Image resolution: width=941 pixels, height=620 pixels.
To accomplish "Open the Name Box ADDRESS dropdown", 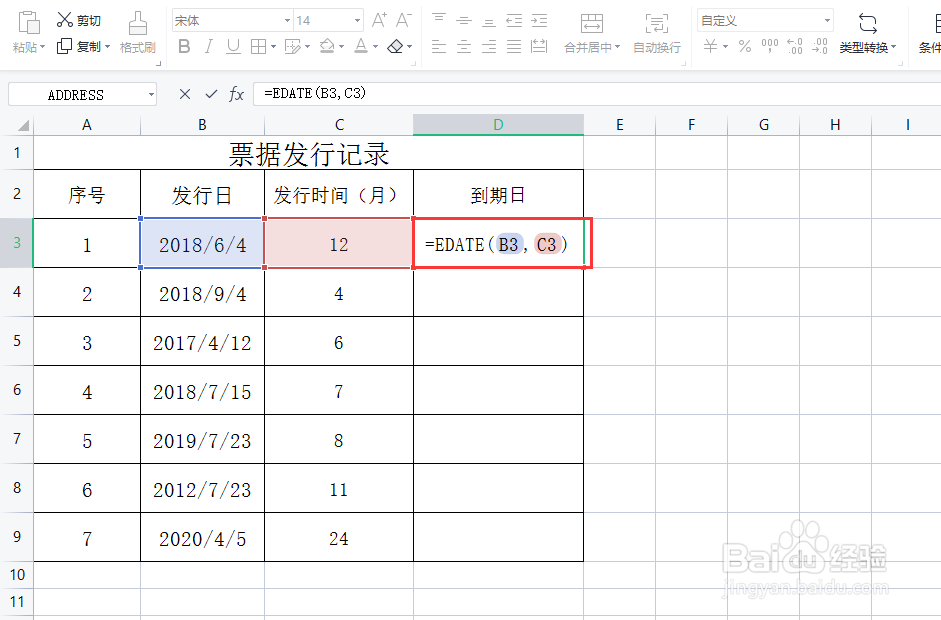I will (x=151, y=94).
